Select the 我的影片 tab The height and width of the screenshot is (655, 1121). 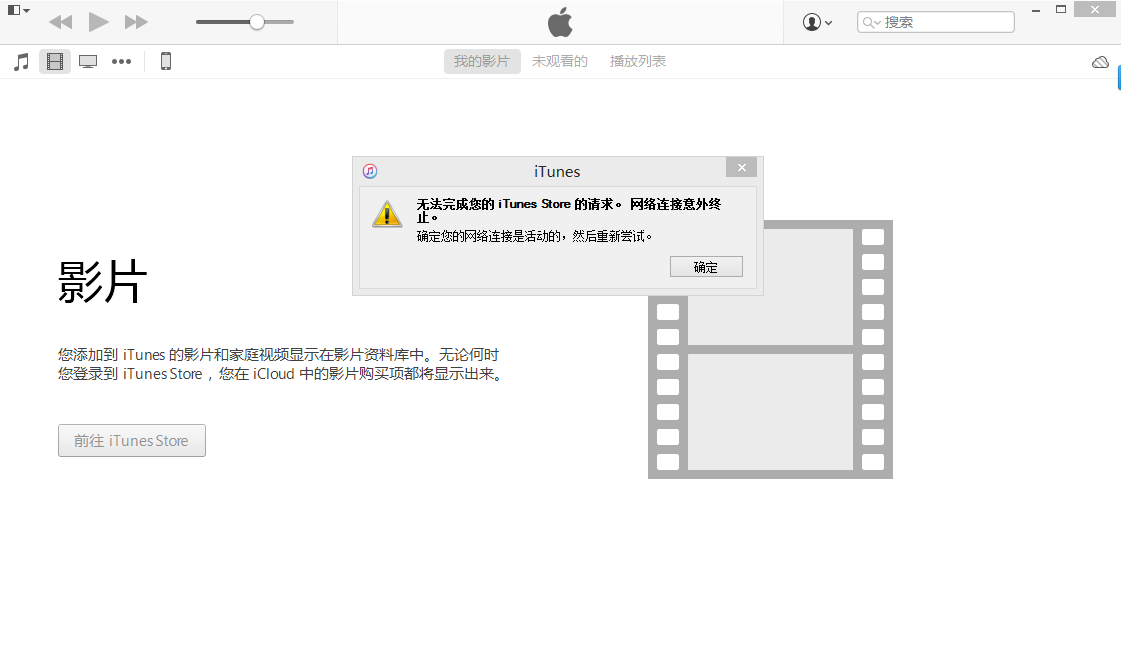[x=482, y=61]
